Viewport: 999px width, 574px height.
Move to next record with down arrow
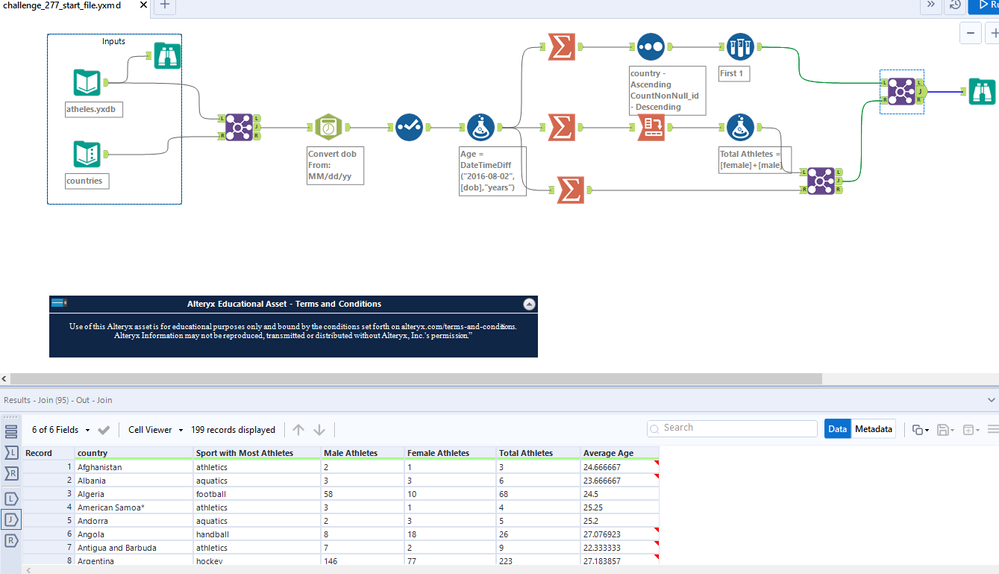click(x=319, y=430)
